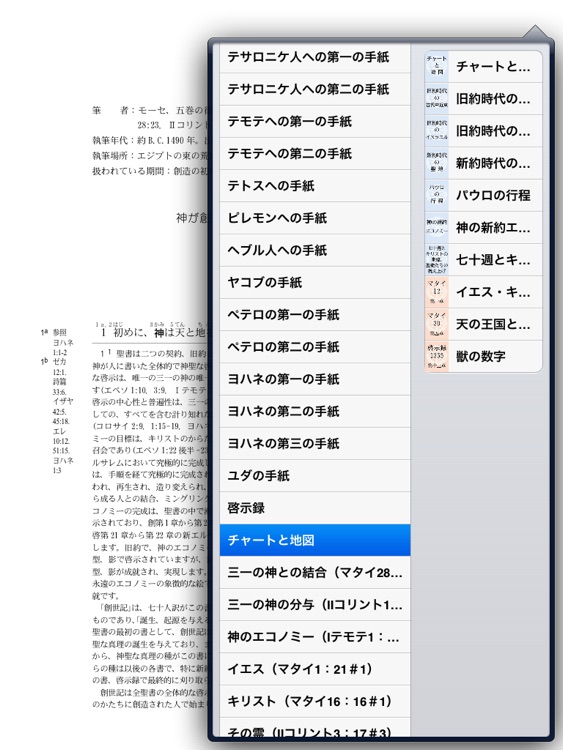Tap verse 1 text 初めに、神は天と地
This screenshot has width=563, height=750.
point(159,332)
